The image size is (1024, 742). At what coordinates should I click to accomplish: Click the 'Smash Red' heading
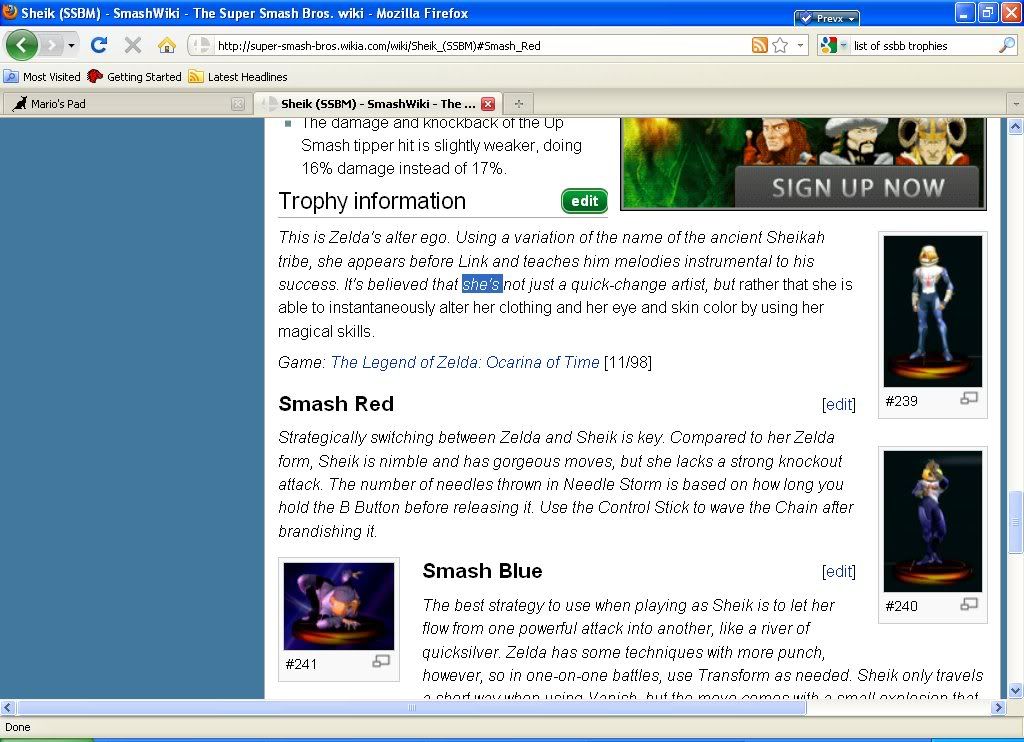coord(336,404)
